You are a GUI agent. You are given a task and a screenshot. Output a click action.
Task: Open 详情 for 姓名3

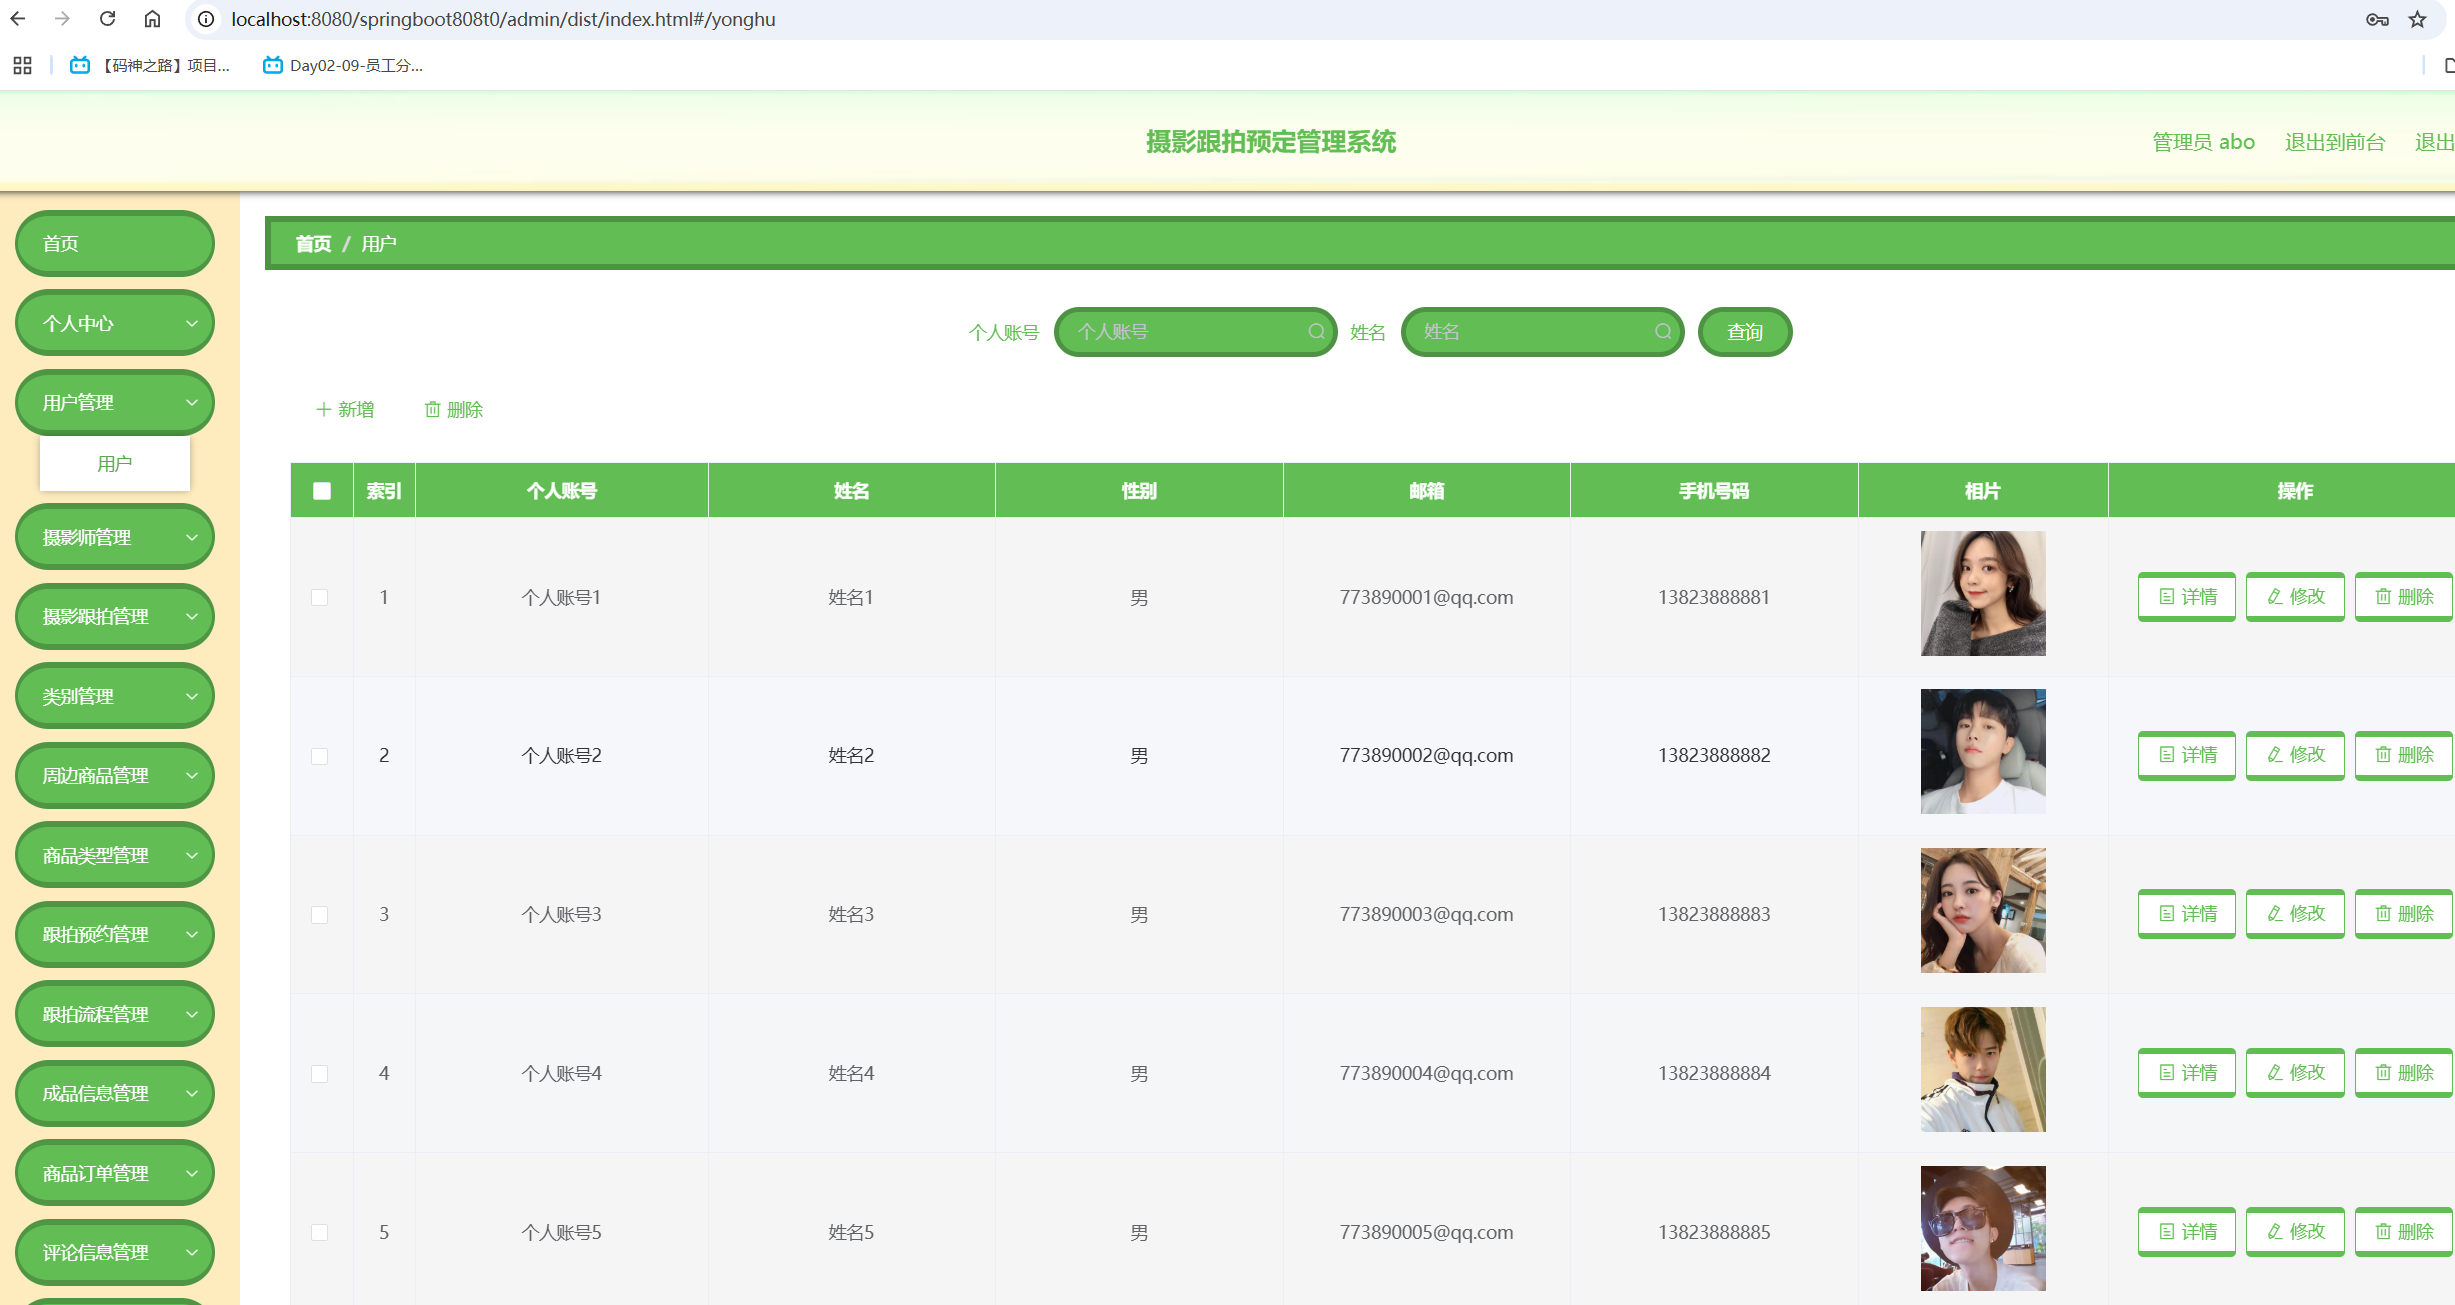(2187, 914)
